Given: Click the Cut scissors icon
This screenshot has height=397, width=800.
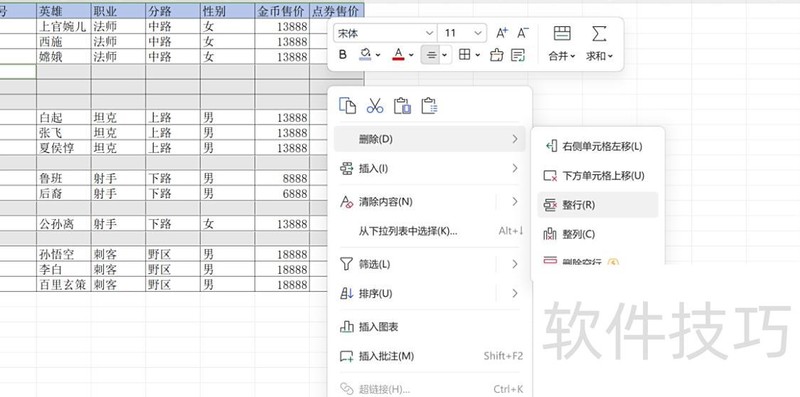Looking at the screenshot, I should coord(374,106).
